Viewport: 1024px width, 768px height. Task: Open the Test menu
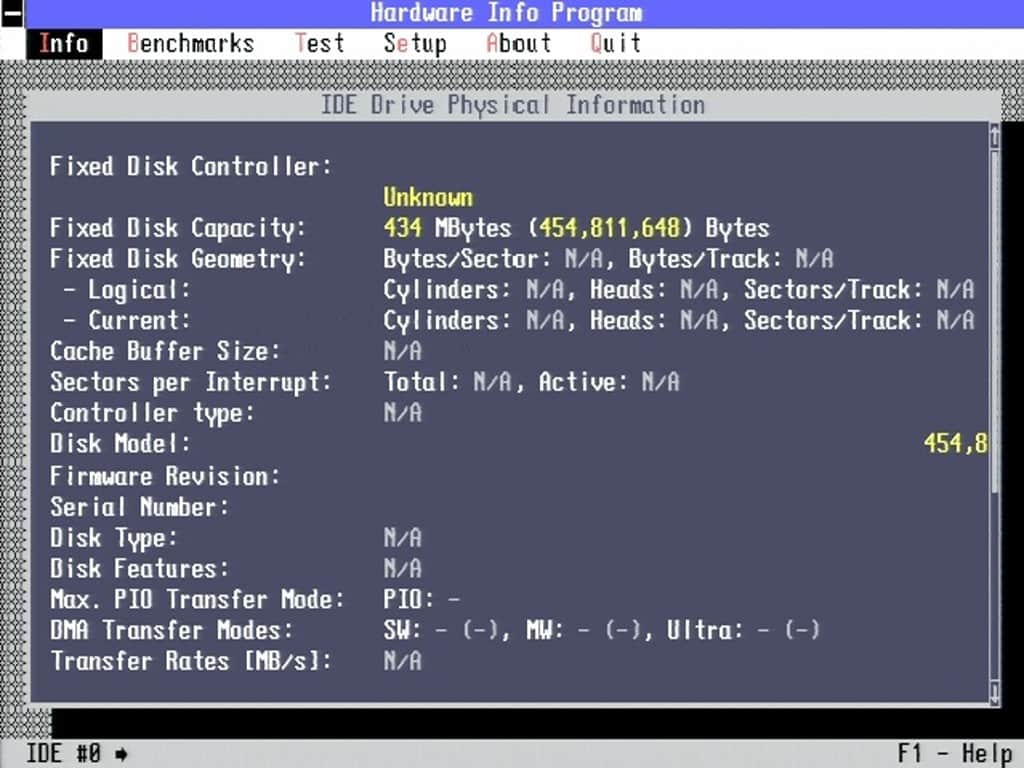[319, 44]
